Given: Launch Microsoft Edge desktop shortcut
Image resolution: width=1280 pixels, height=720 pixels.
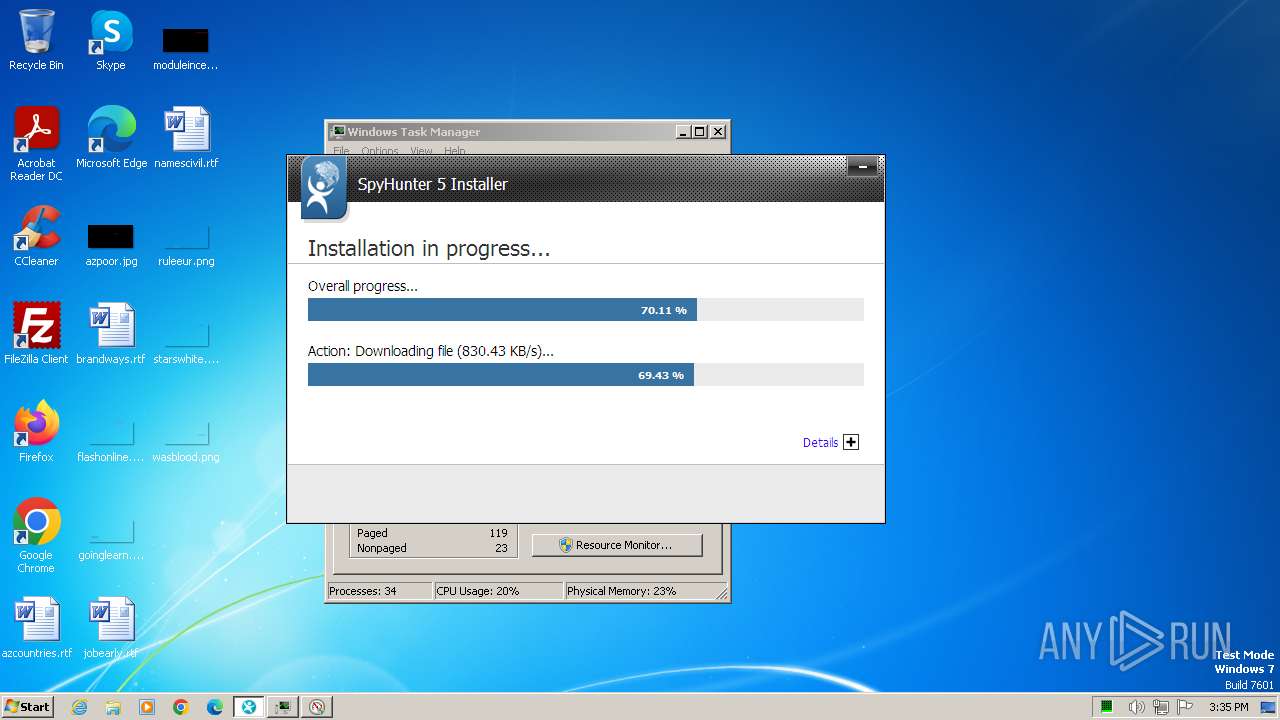Looking at the screenshot, I should tap(111, 137).
